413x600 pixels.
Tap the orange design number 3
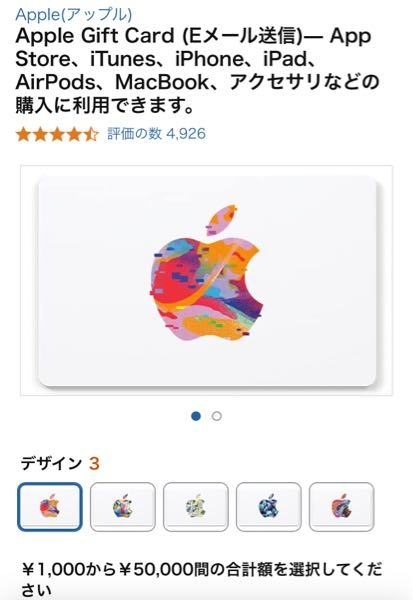click(x=94, y=464)
